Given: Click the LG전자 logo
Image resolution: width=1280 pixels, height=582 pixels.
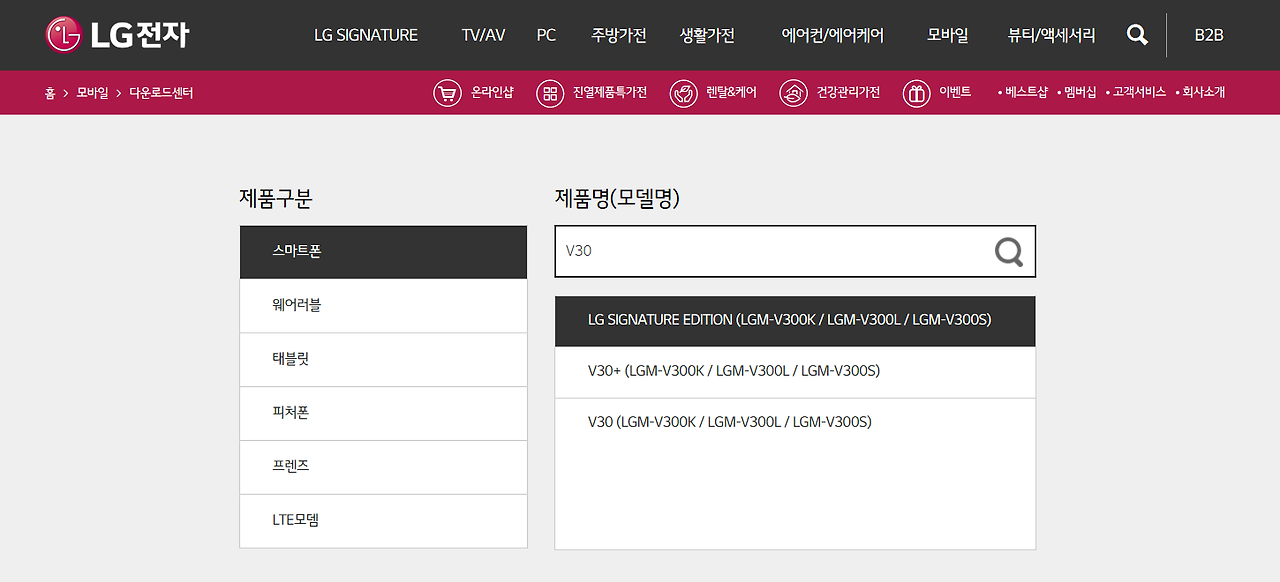Looking at the screenshot, I should [x=117, y=35].
